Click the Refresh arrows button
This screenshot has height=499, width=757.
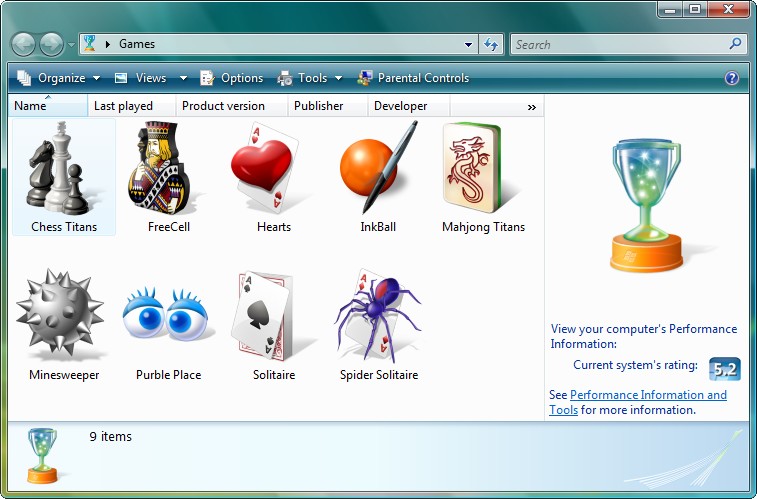[491, 44]
